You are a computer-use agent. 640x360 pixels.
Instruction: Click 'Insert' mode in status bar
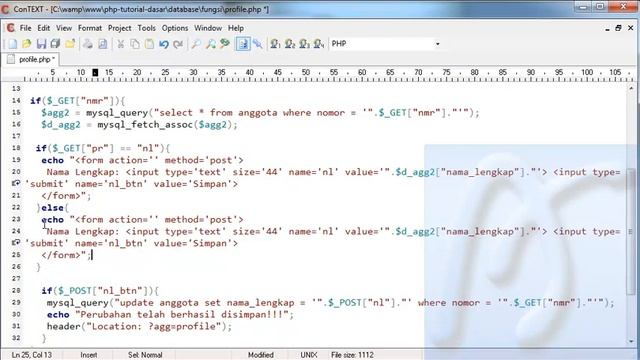(89, 355)
